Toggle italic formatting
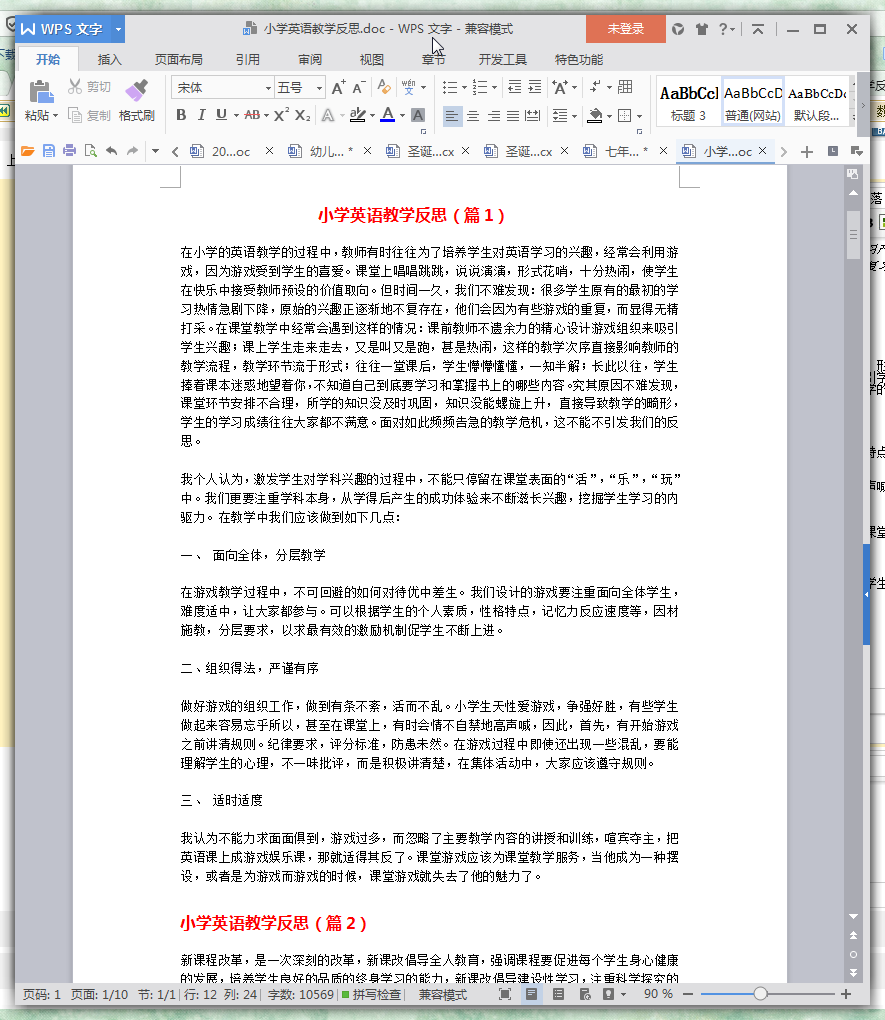Viewport: 885px width, 1020px height. tap(201, 115)
